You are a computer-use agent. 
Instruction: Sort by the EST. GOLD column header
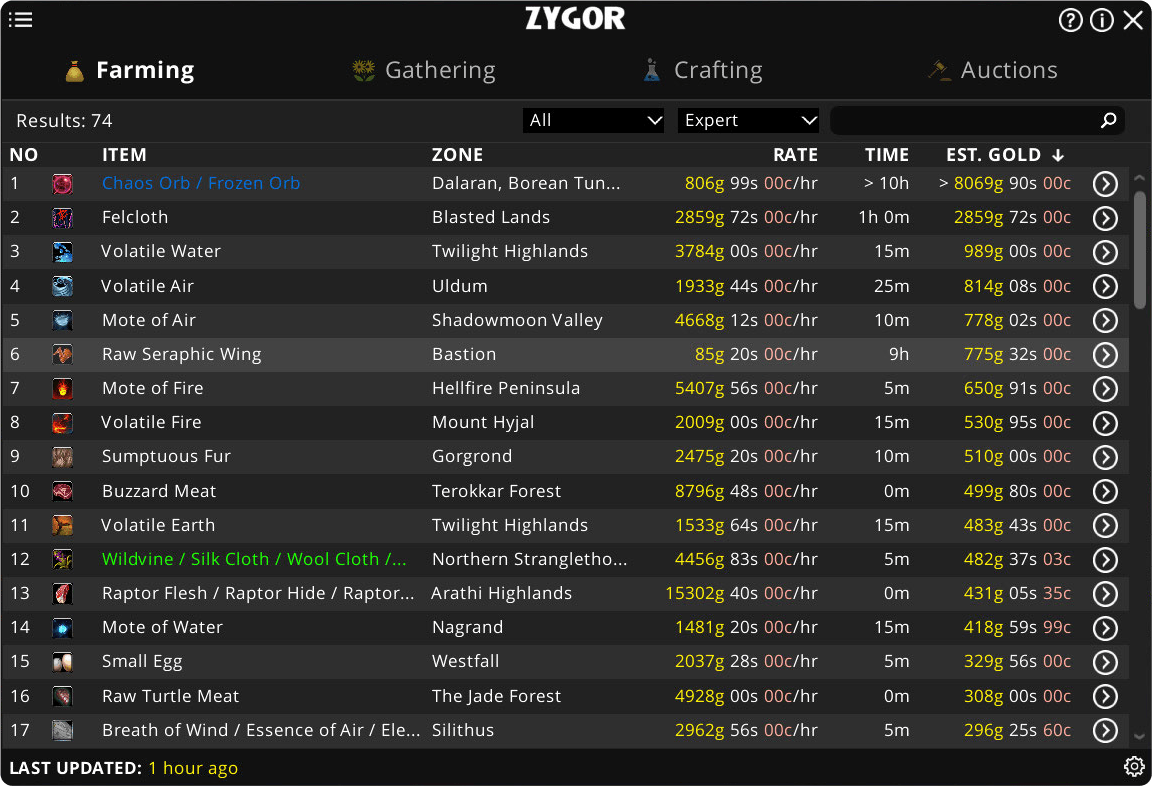point(1004,154)
